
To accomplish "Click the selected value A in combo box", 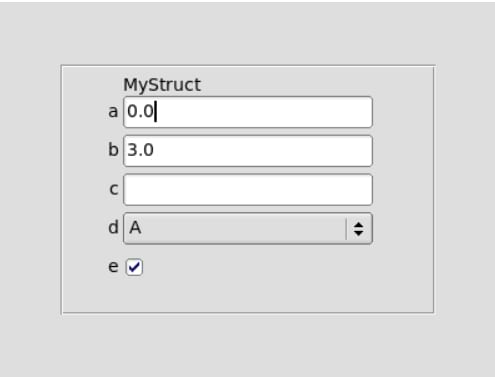I will pos(135,228).
